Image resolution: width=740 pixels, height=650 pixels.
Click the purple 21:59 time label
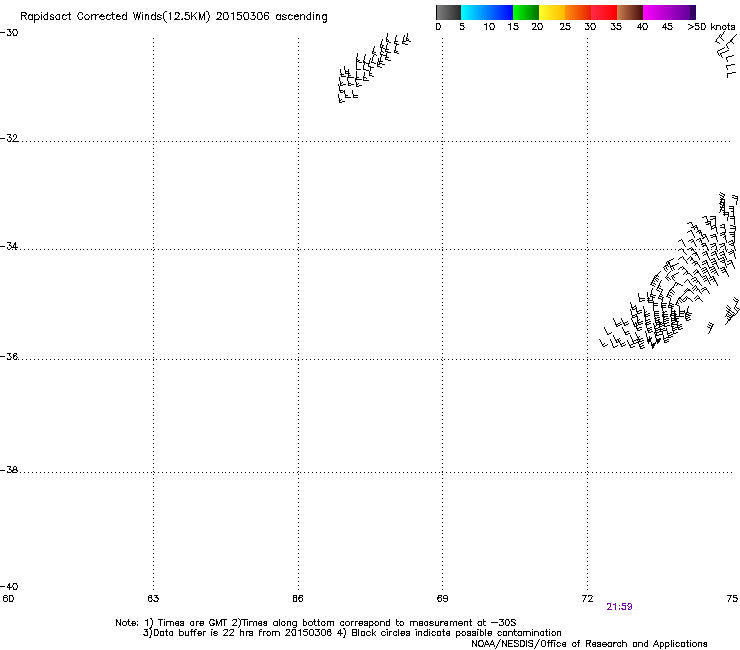point(619,607)
